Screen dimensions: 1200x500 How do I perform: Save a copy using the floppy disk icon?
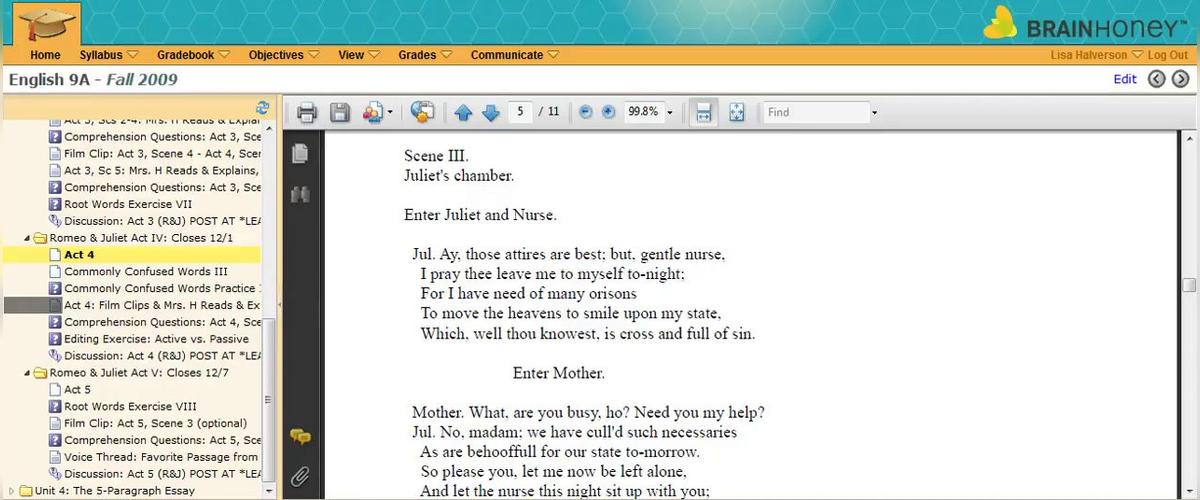click(x=340, y=113)
